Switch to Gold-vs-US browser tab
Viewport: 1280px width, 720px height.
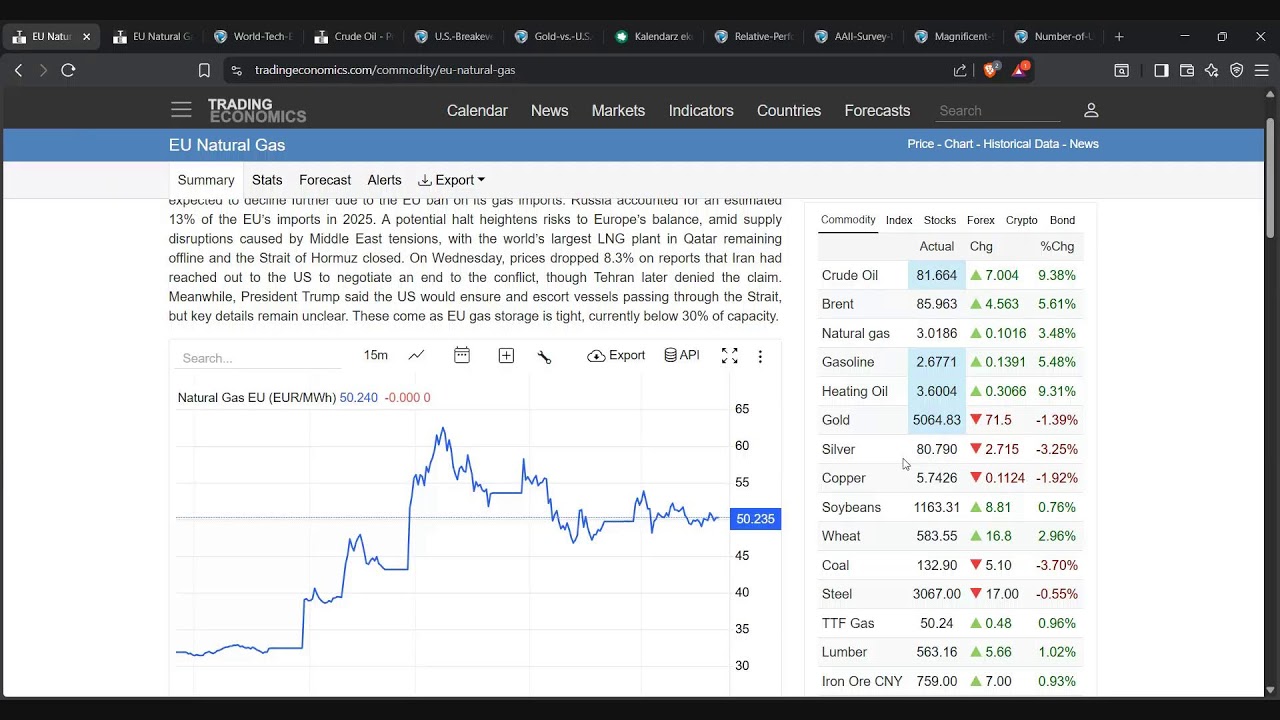553,36
